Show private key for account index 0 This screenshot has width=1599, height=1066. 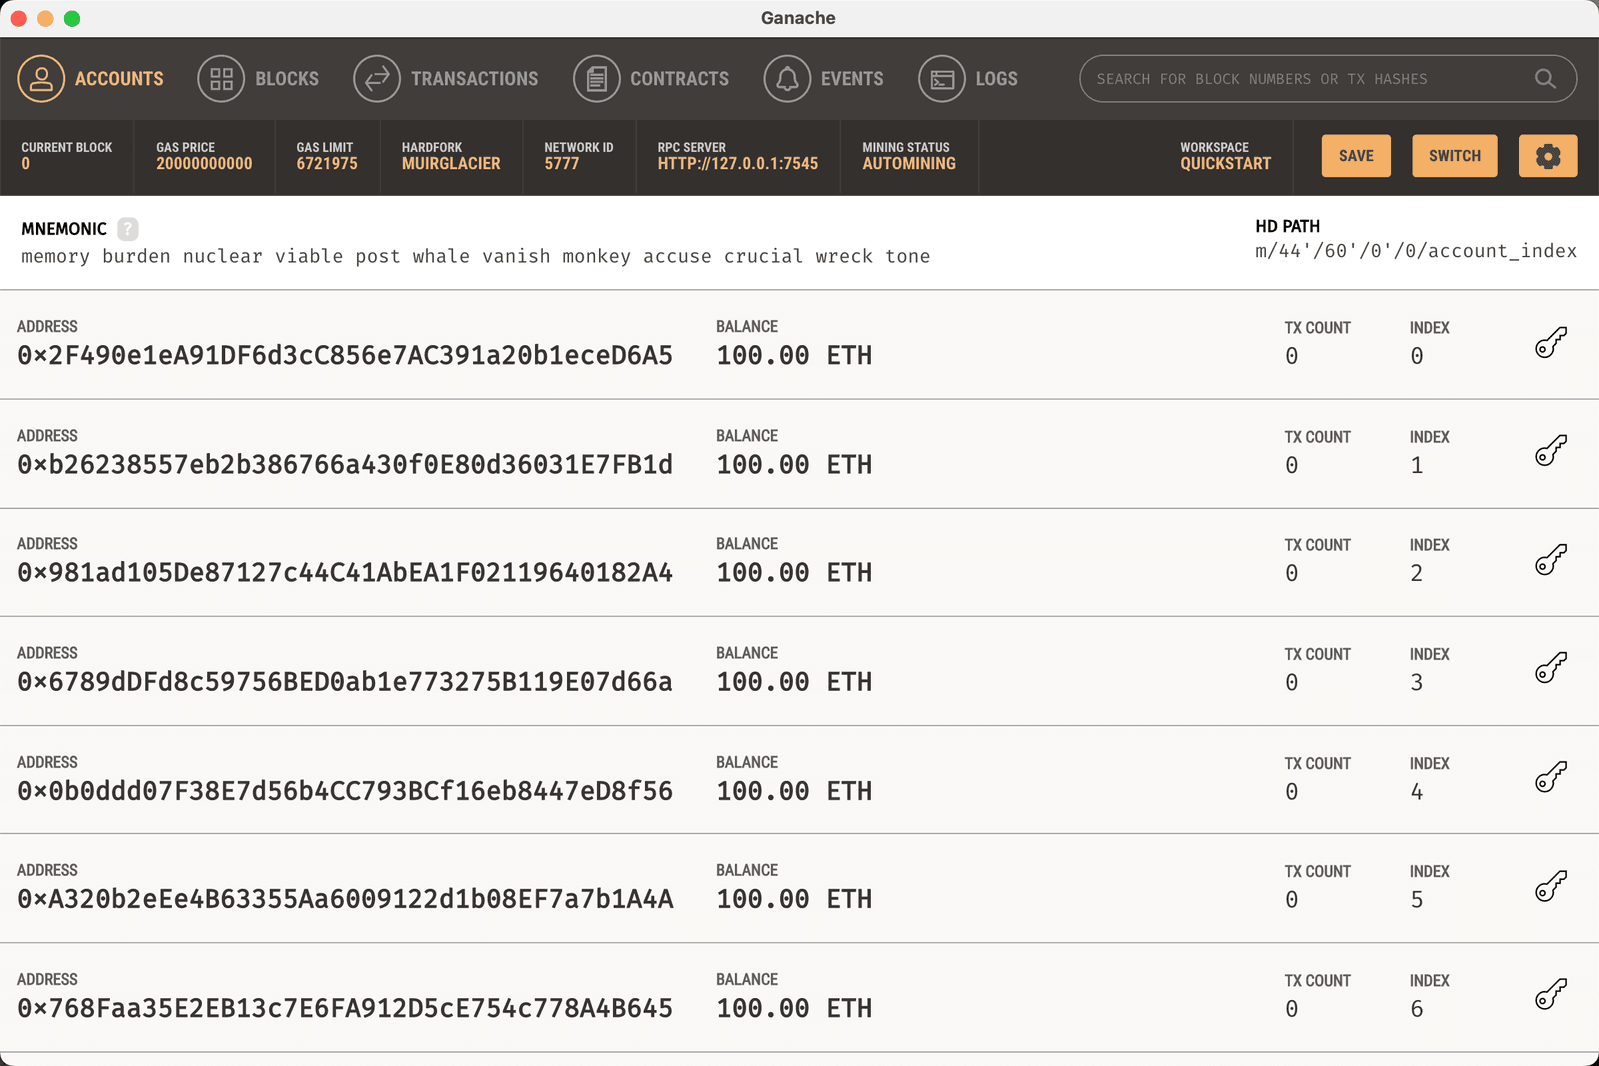tap(1551, 343)
